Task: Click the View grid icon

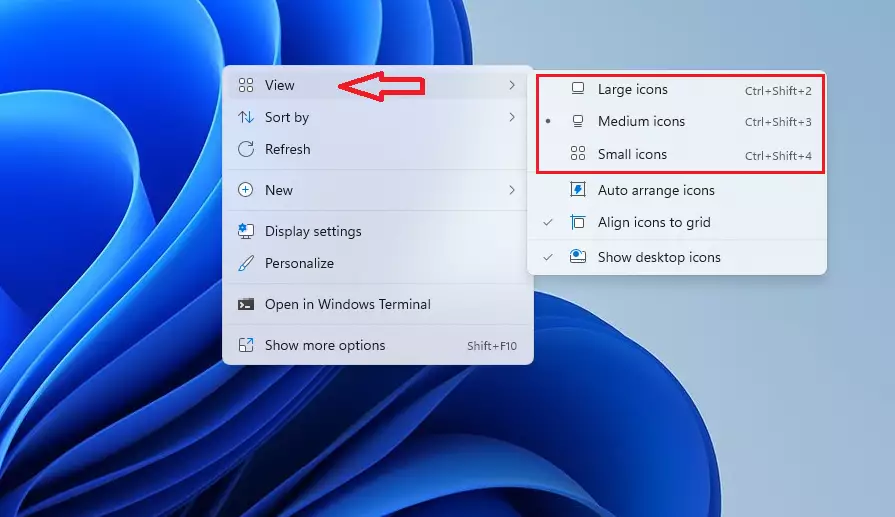Action: click(246, 85)
